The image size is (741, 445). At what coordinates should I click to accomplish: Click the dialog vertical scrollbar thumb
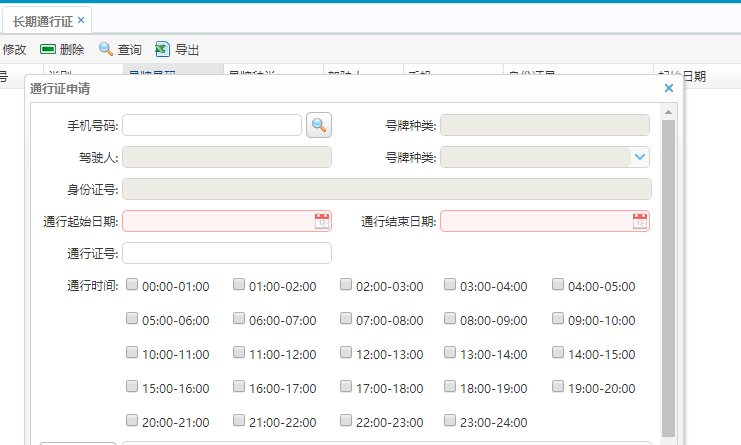coord(668,279)
